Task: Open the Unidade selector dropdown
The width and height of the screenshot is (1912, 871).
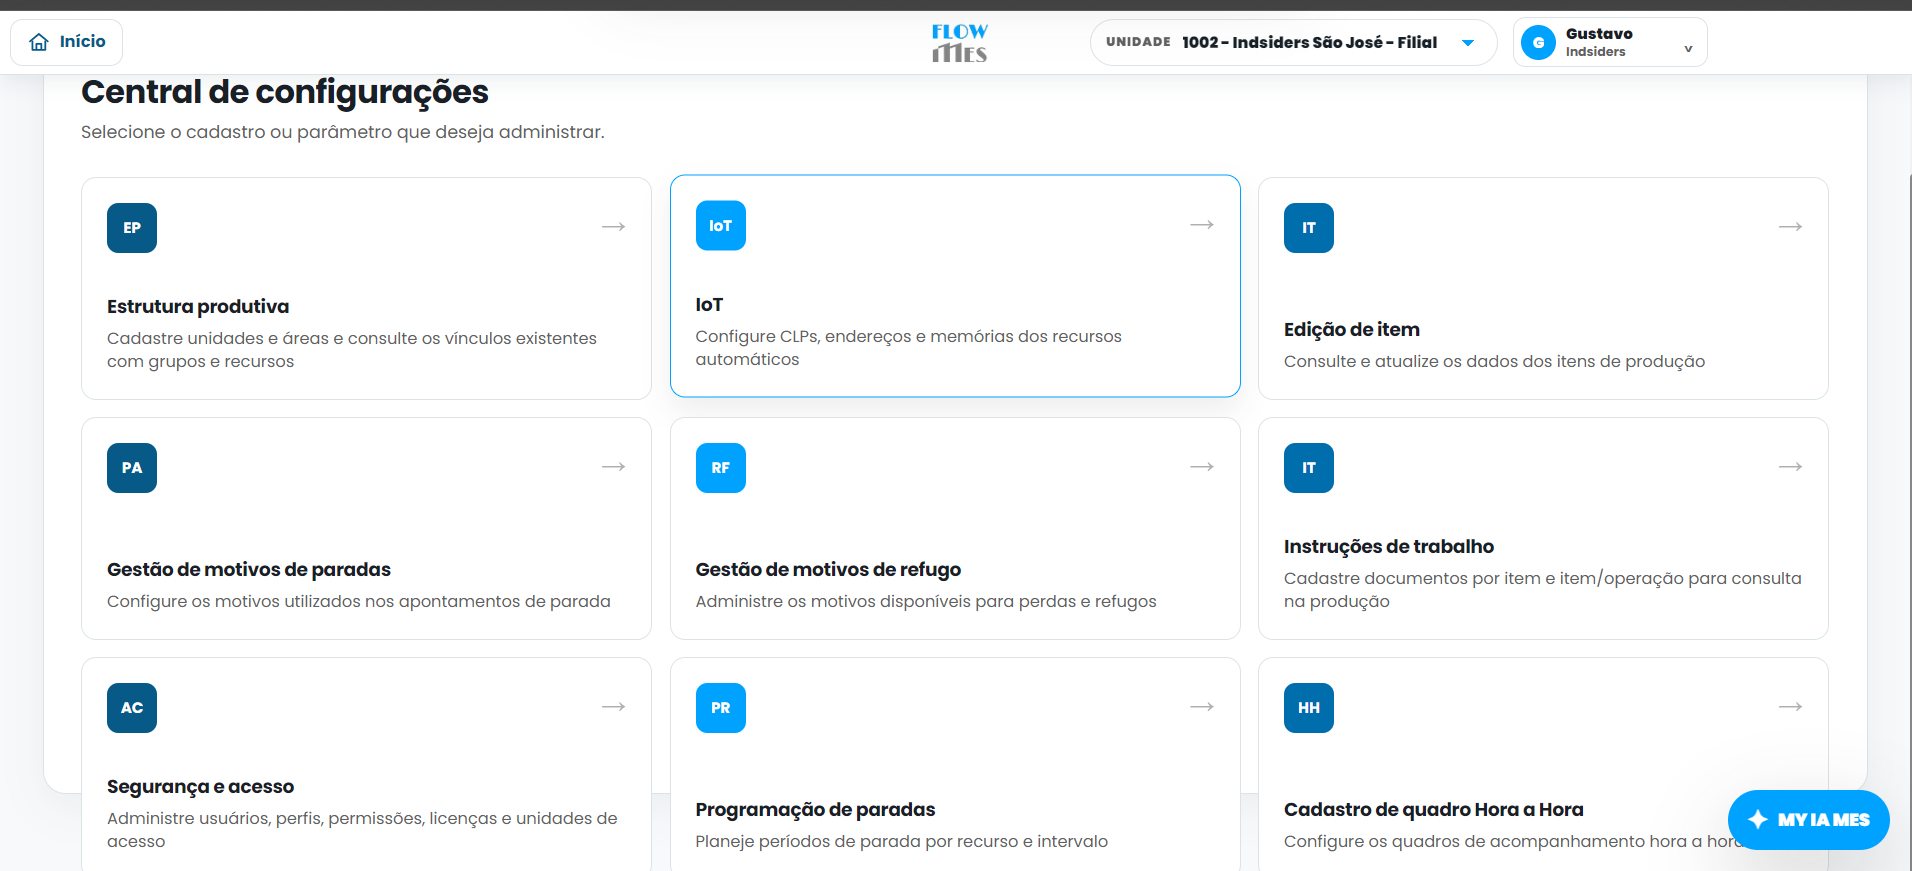Action: pyautogui.click(x=1293, y=42)
